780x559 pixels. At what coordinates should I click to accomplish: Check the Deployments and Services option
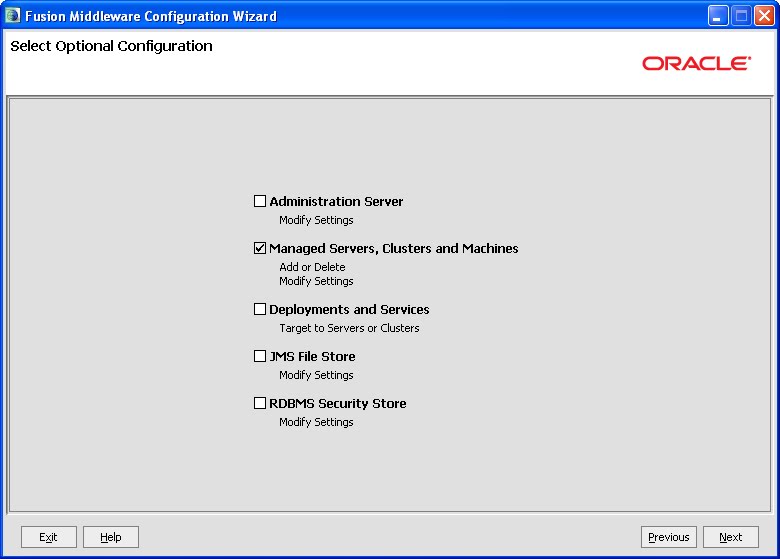[260, 309]
